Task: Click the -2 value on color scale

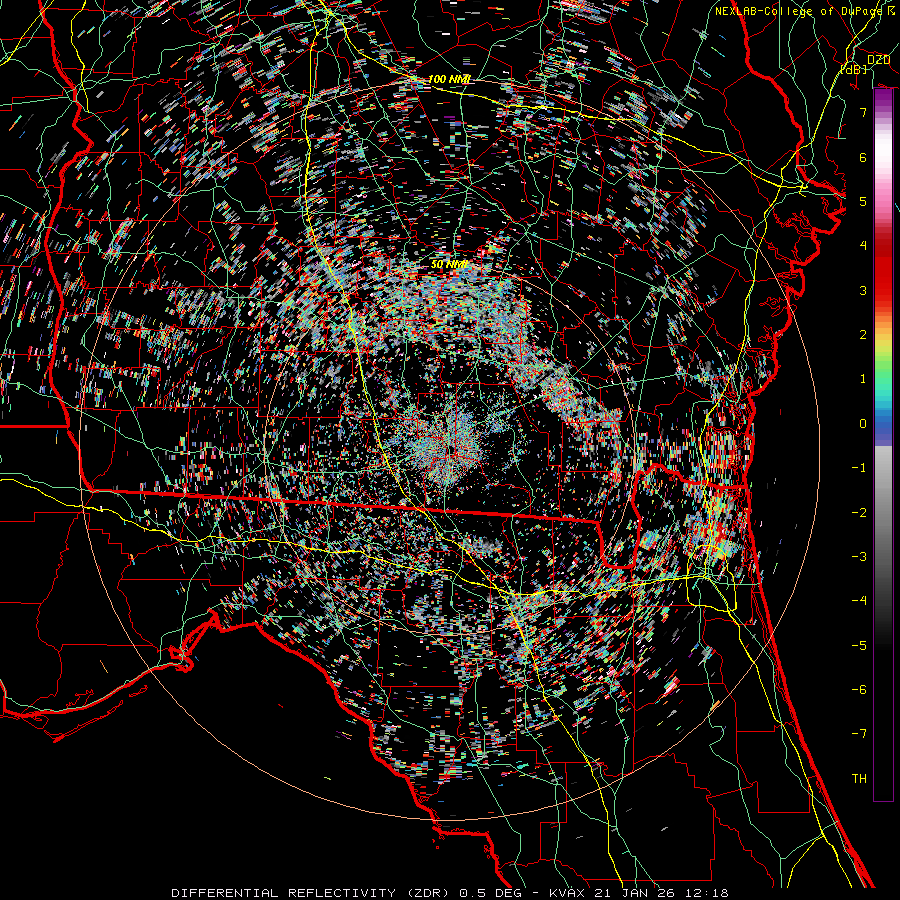Action: coord(859,513)
